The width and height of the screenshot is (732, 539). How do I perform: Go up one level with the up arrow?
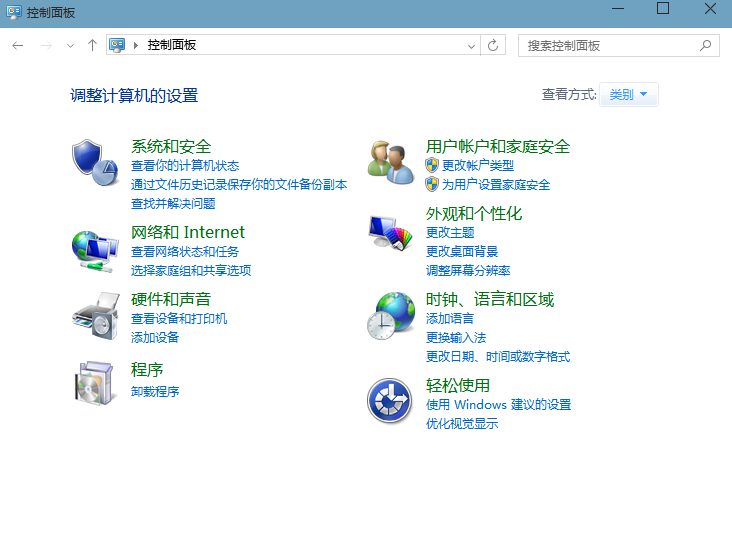pyautogui.click(x=92, y=45)
